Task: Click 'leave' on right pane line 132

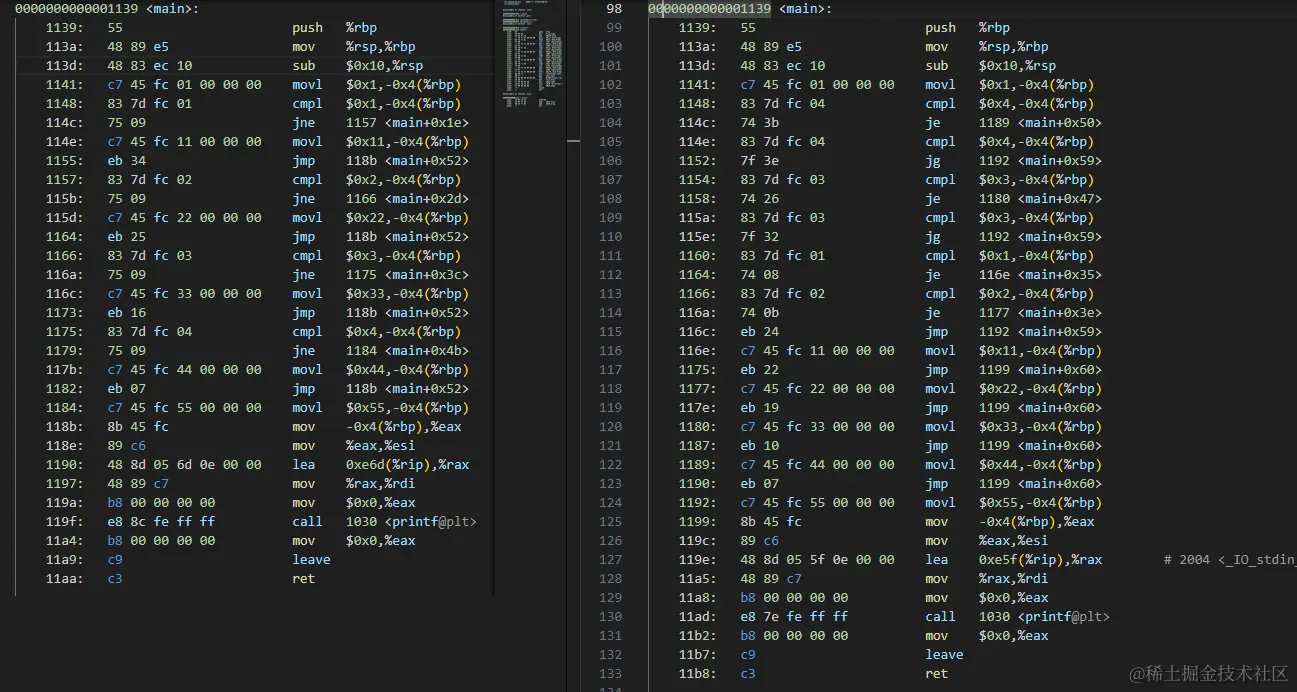Action: [x=944, y=655]
